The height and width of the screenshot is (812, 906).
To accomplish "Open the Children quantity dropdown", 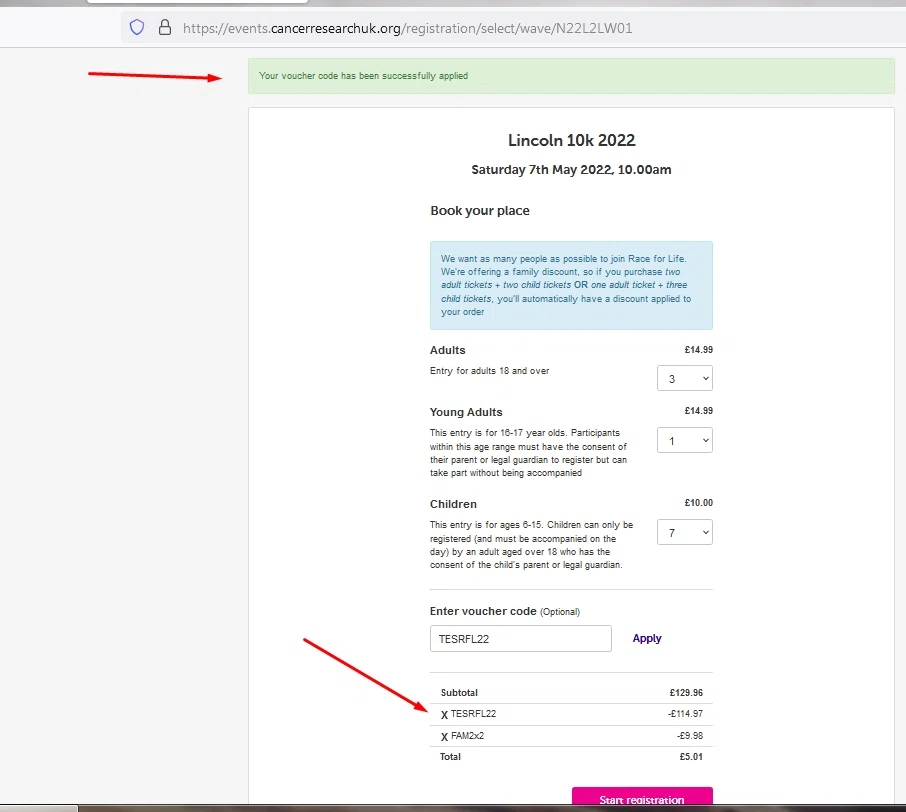I will 685,532.
